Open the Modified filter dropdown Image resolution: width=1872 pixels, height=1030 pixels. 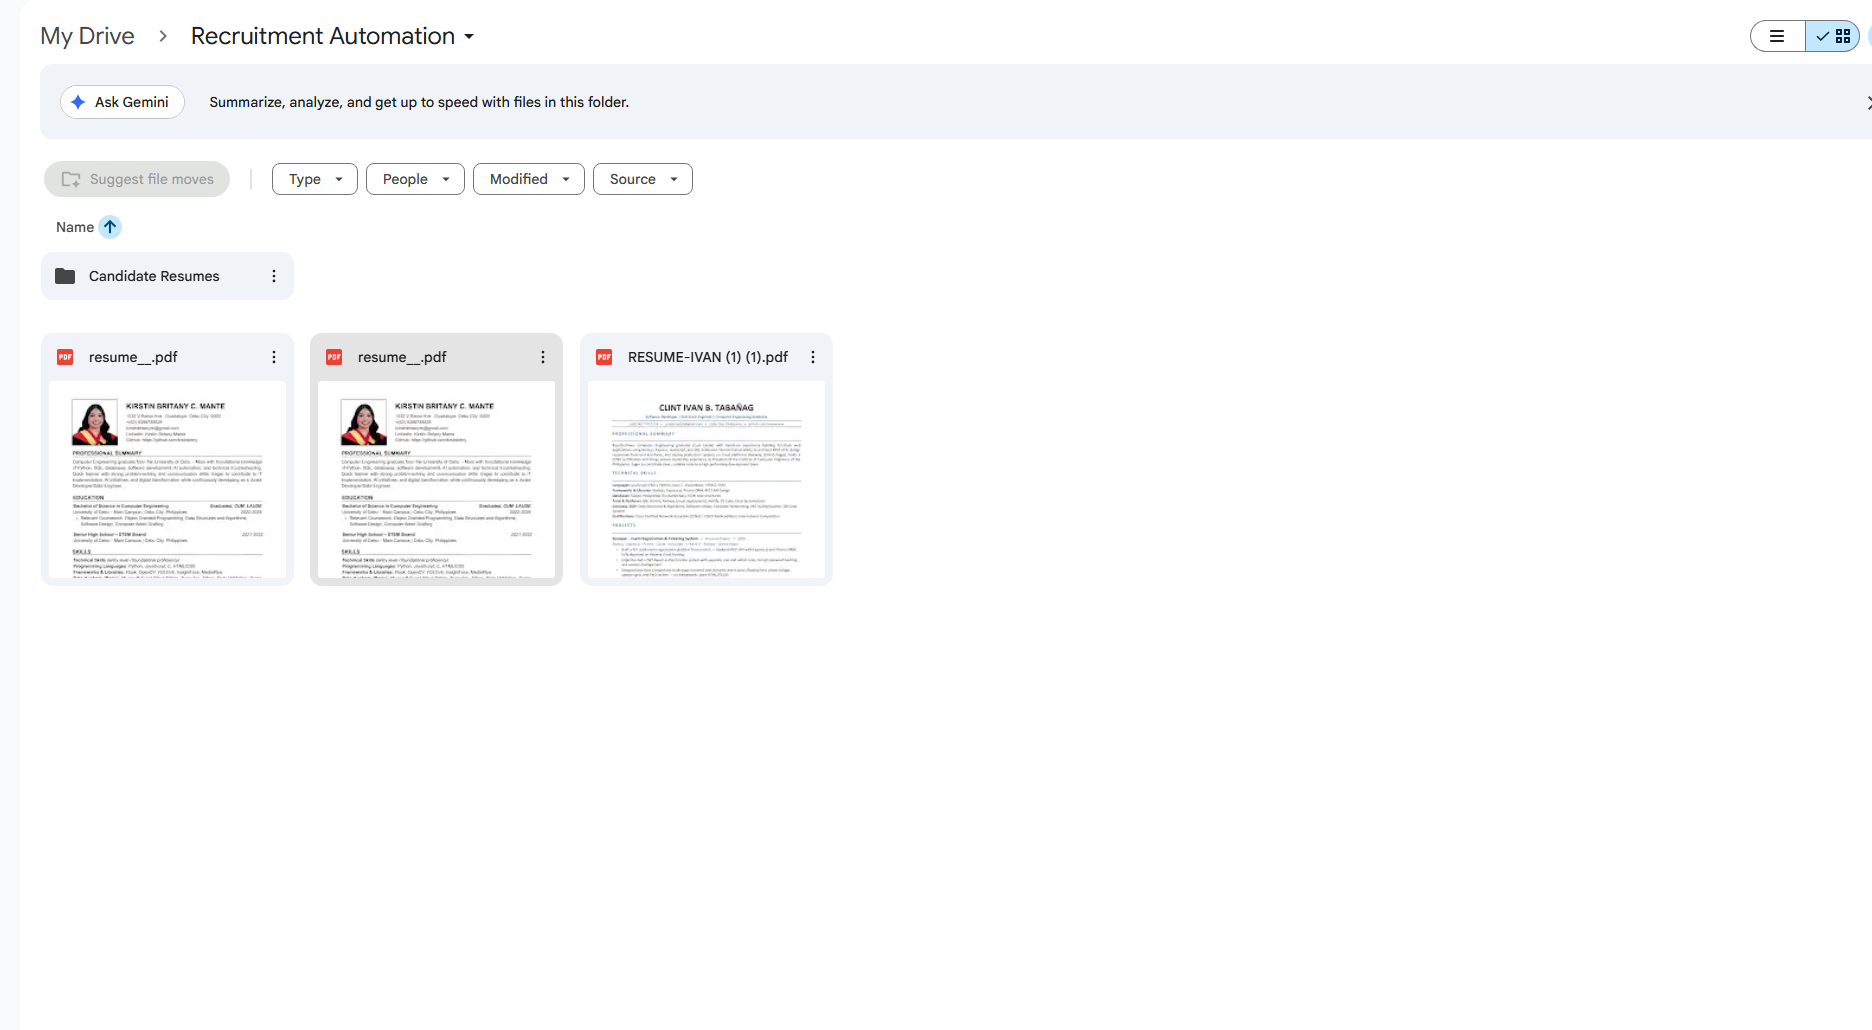click(529, 179)
